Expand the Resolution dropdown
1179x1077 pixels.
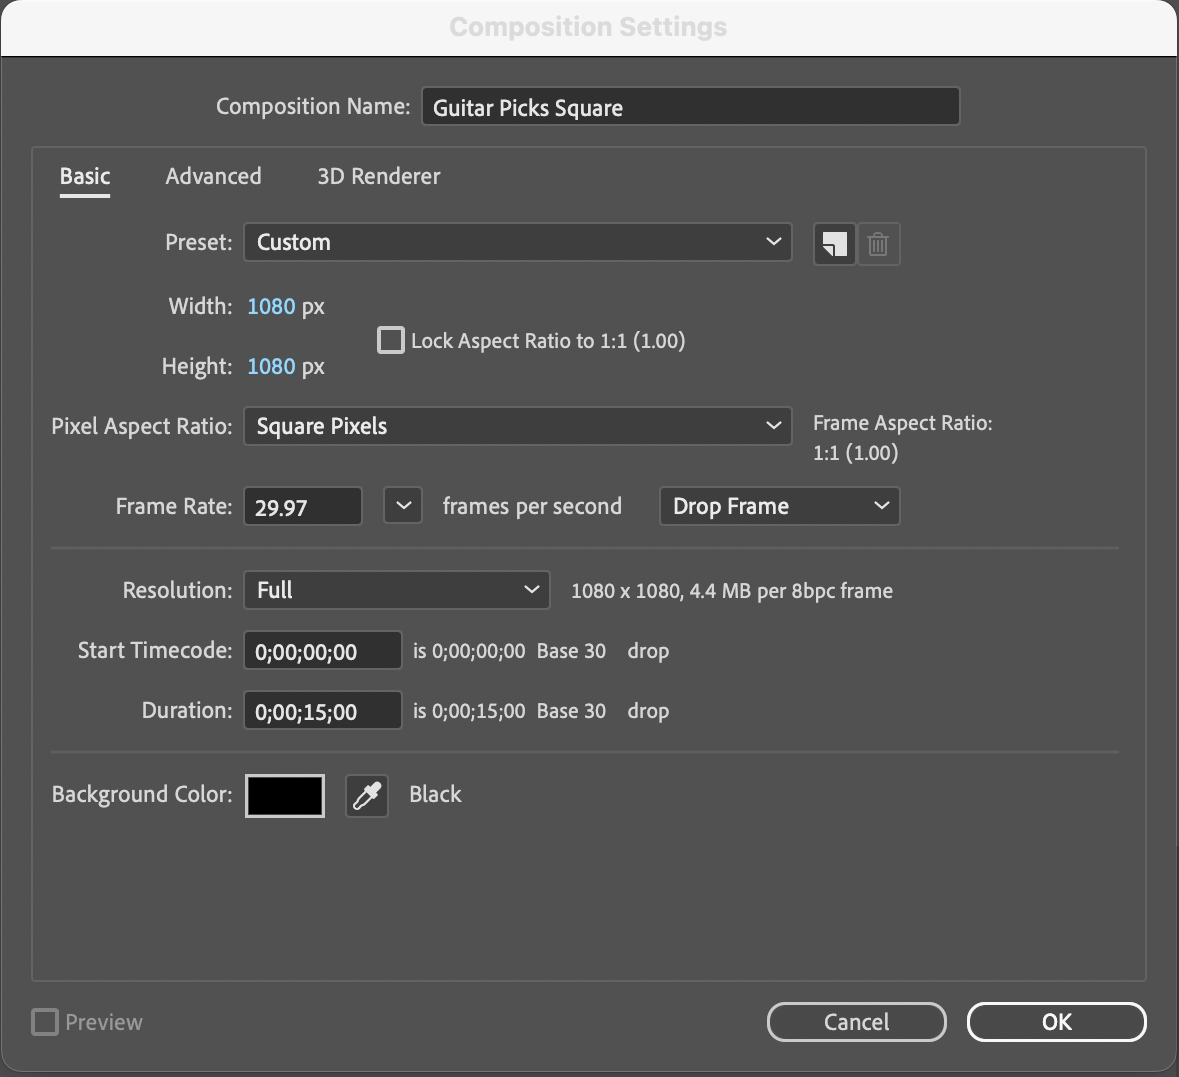click(x=396, y=590)
